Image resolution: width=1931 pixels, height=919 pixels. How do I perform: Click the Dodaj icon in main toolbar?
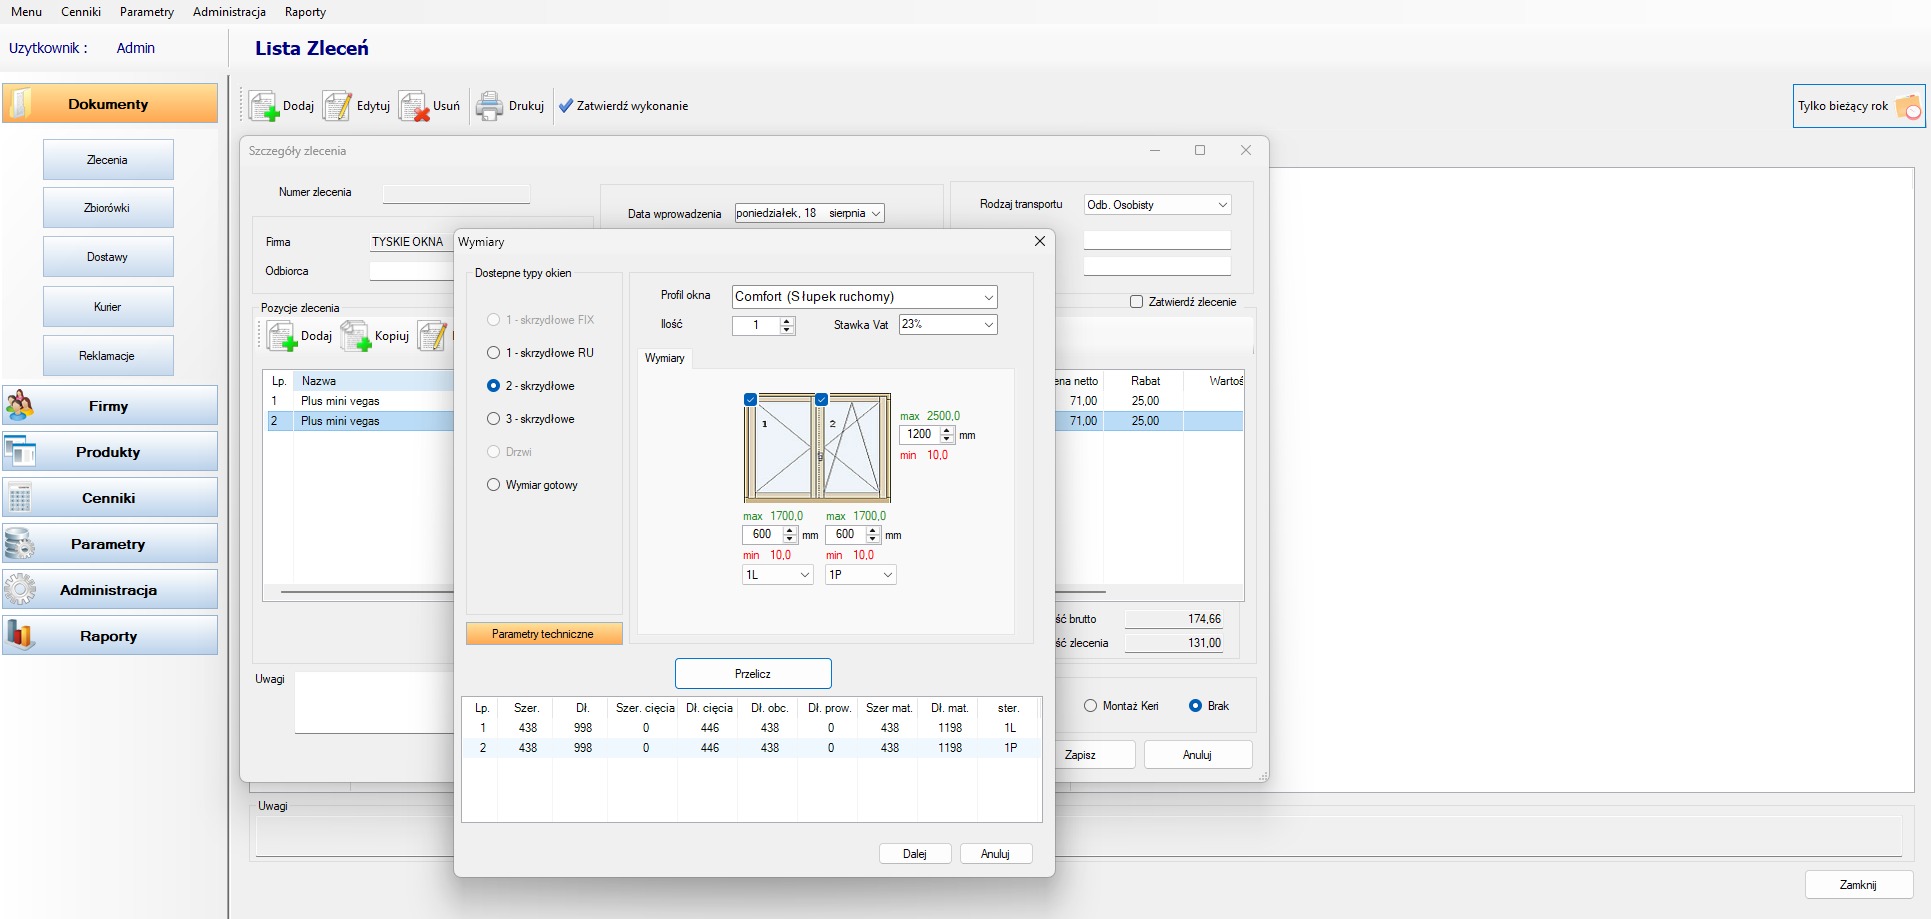tap(264, 106)
